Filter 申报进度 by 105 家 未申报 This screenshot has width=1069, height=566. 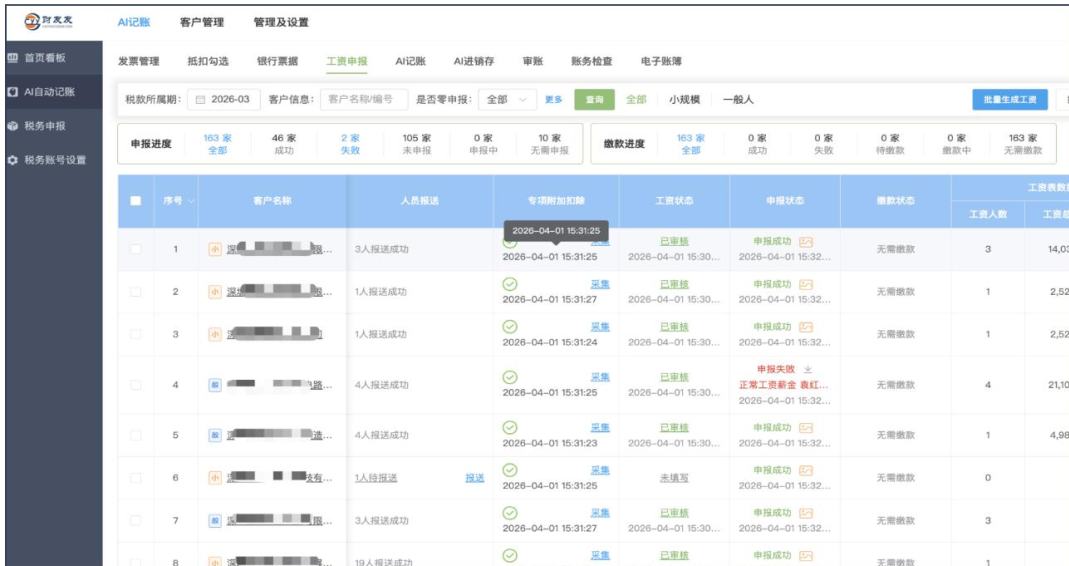pos(417,144)
